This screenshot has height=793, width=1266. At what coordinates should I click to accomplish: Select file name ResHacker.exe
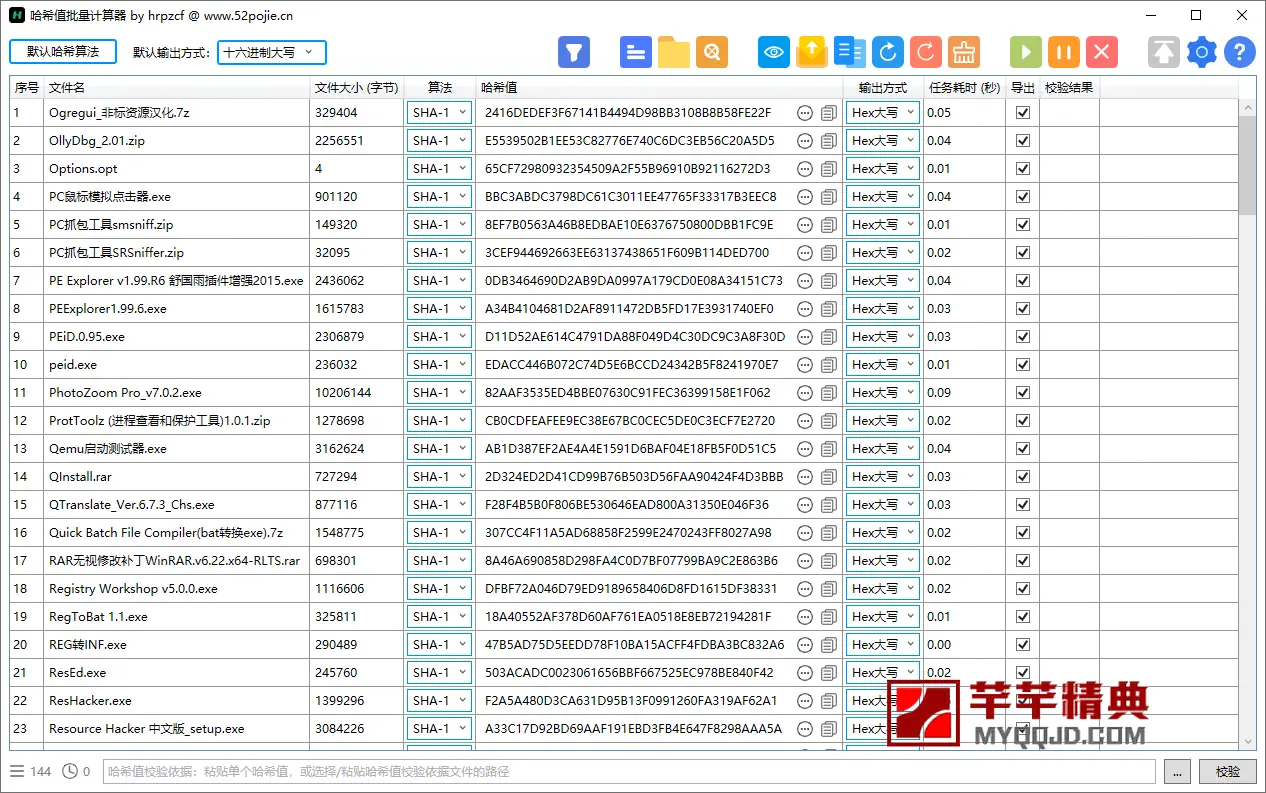pyautogui.click(x=90, y=701)
